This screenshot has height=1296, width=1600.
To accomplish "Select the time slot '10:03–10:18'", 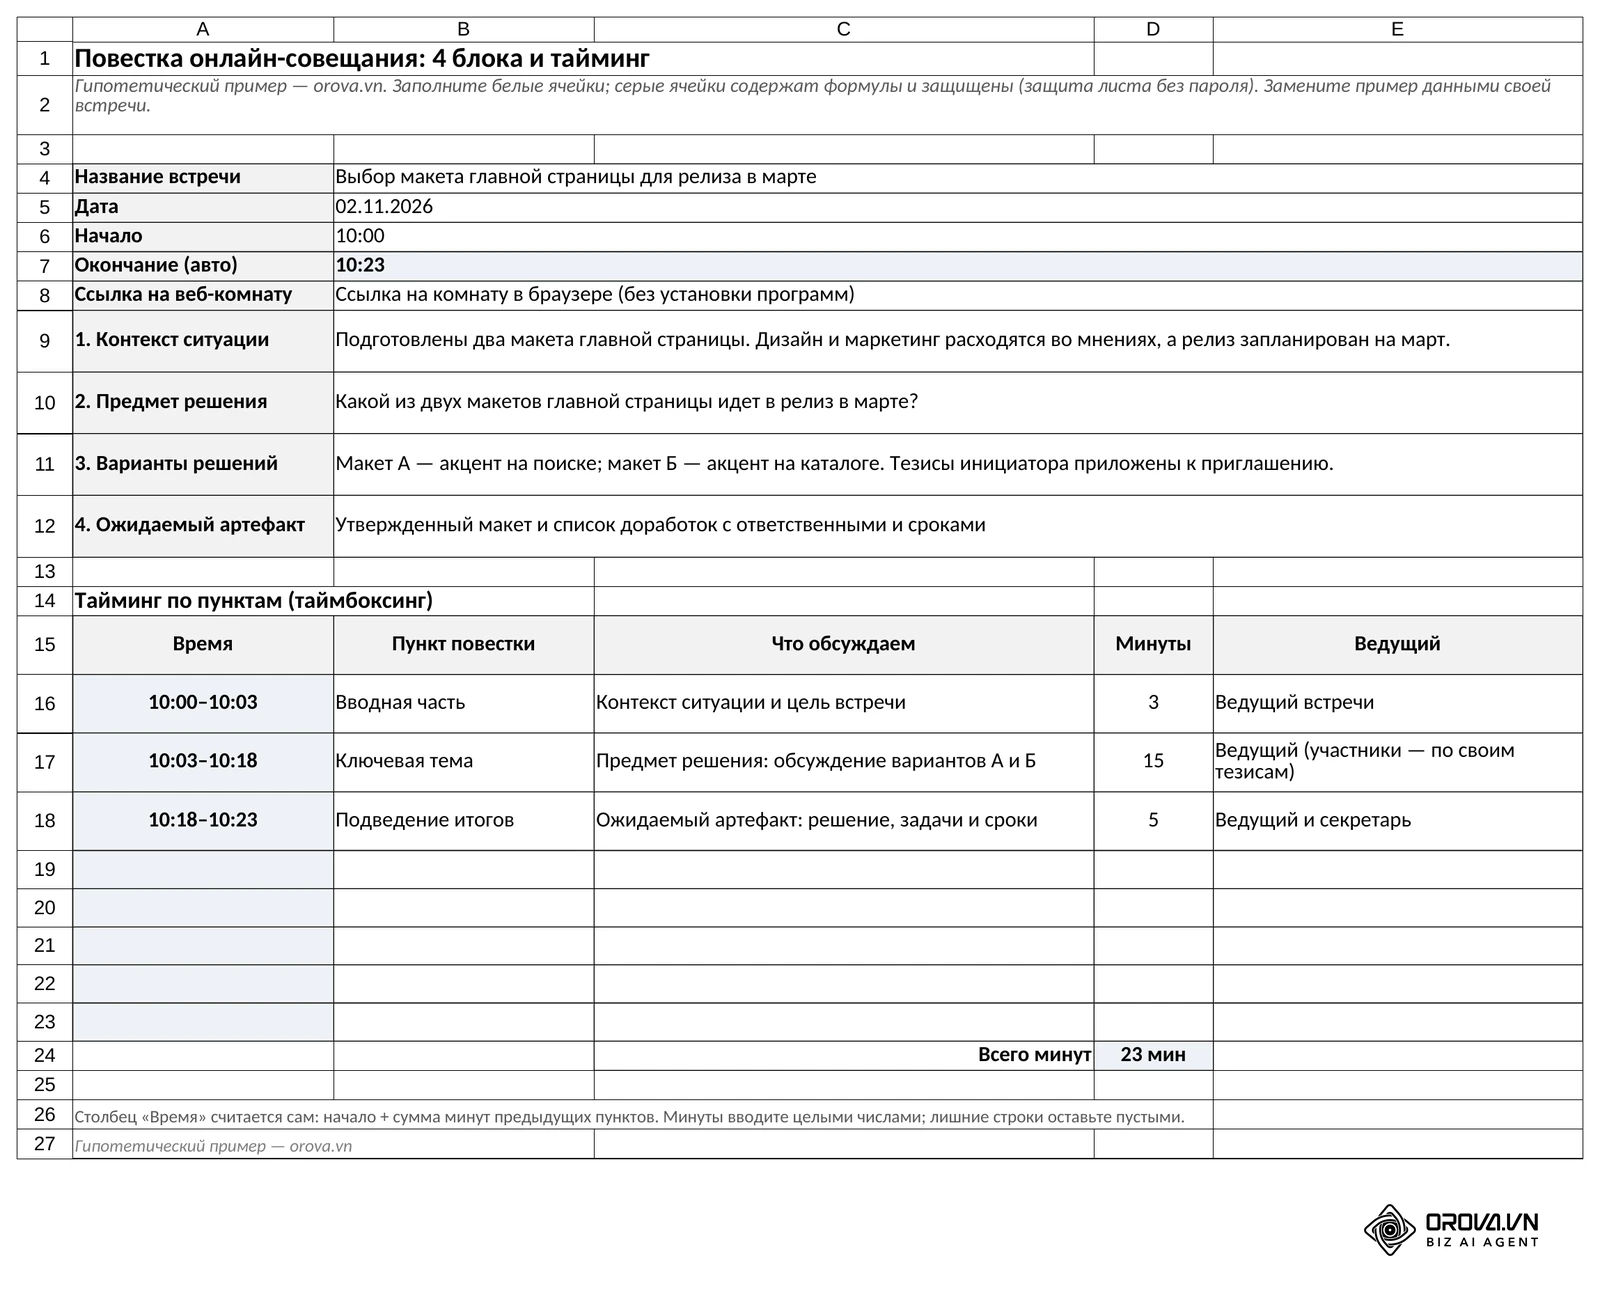I will [x=203, y=762].
